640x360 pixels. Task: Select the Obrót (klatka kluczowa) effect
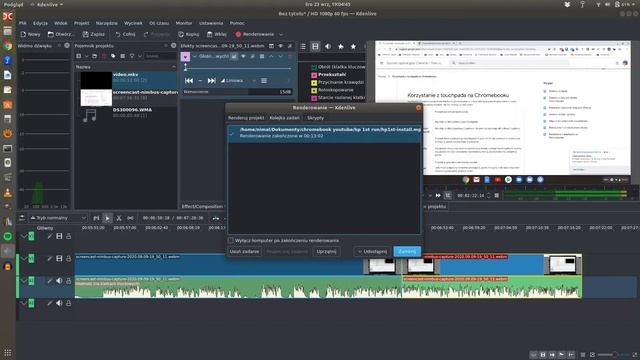[x=338, y=67]
